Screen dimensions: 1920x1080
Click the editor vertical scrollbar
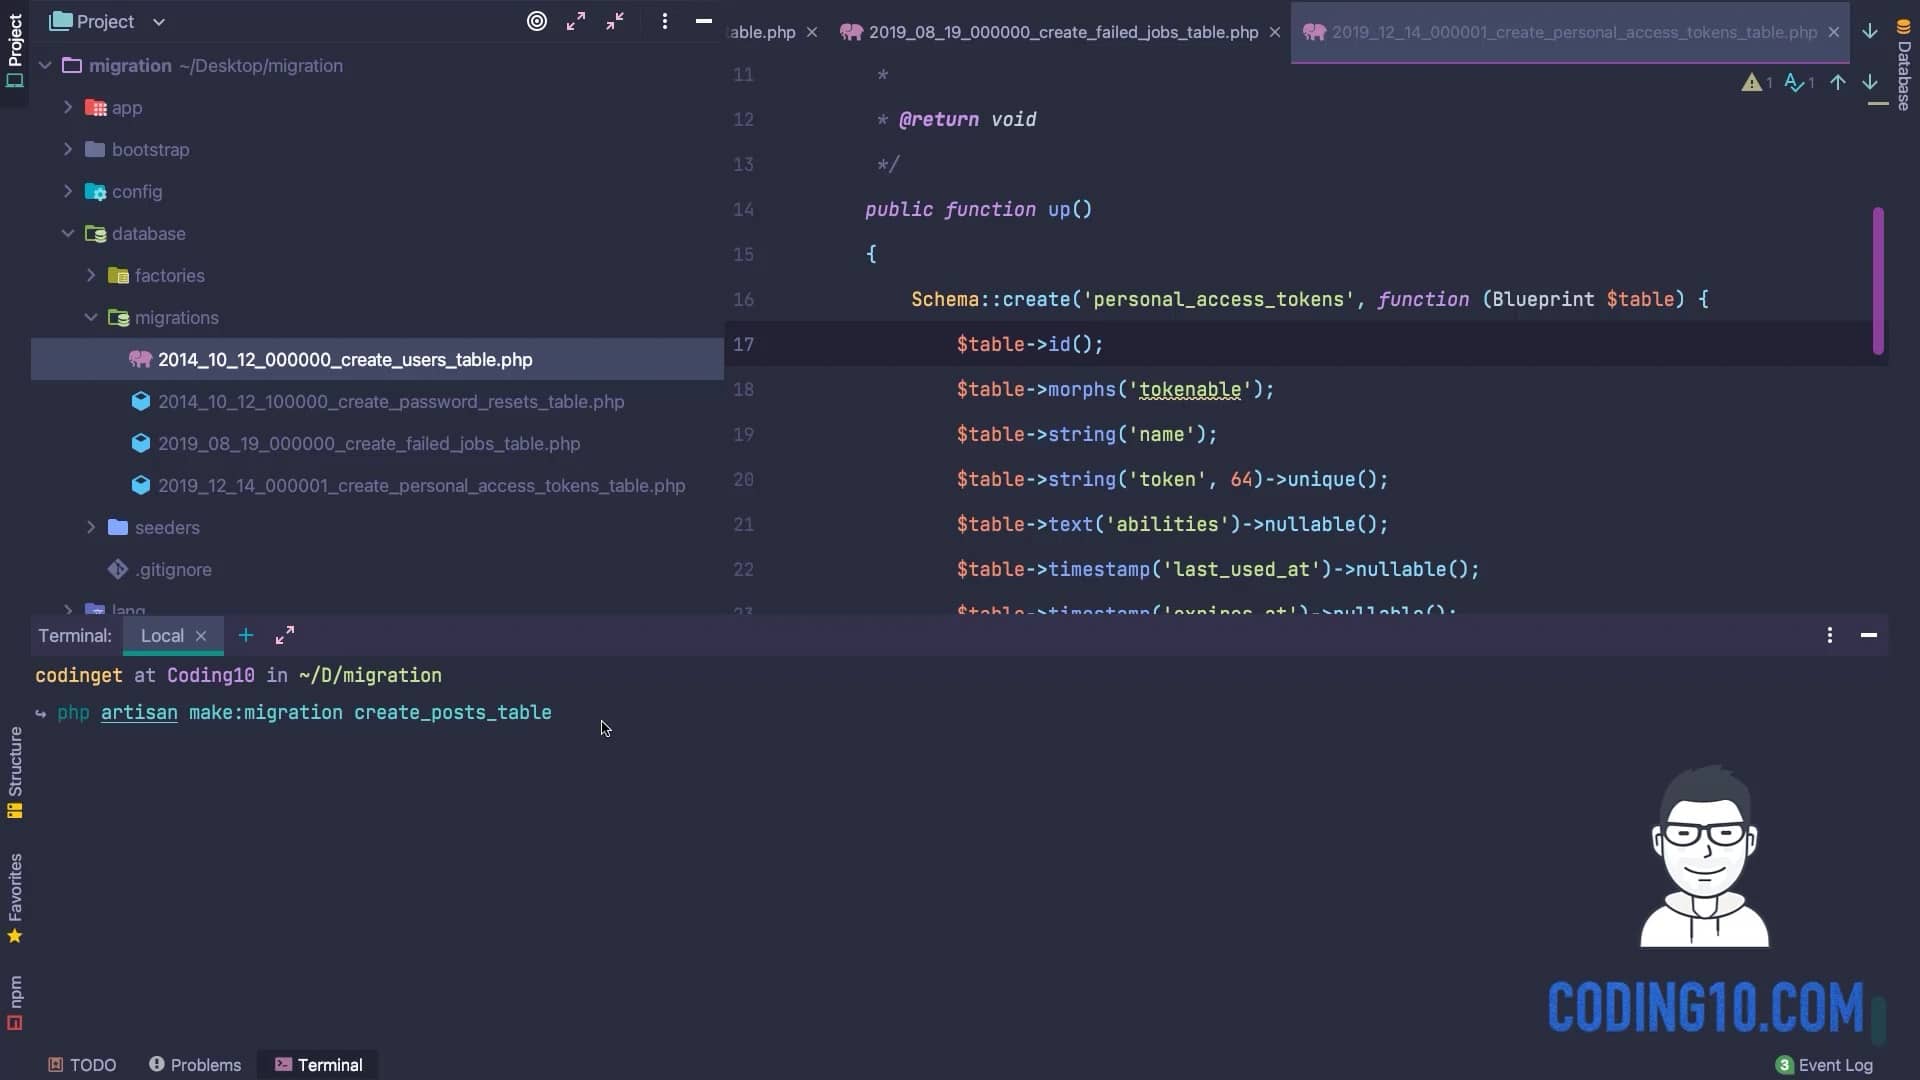[1878, 281]
